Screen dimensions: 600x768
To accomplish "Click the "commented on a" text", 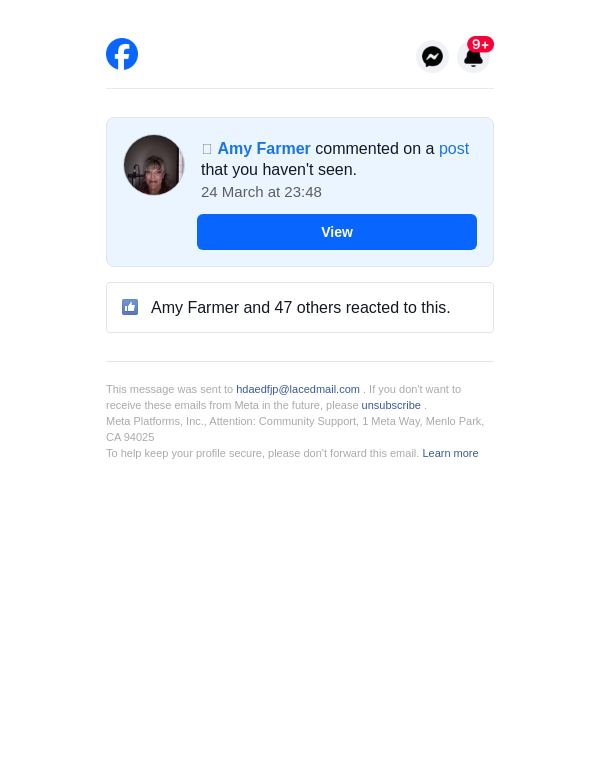I will click(x=375, y=149).
